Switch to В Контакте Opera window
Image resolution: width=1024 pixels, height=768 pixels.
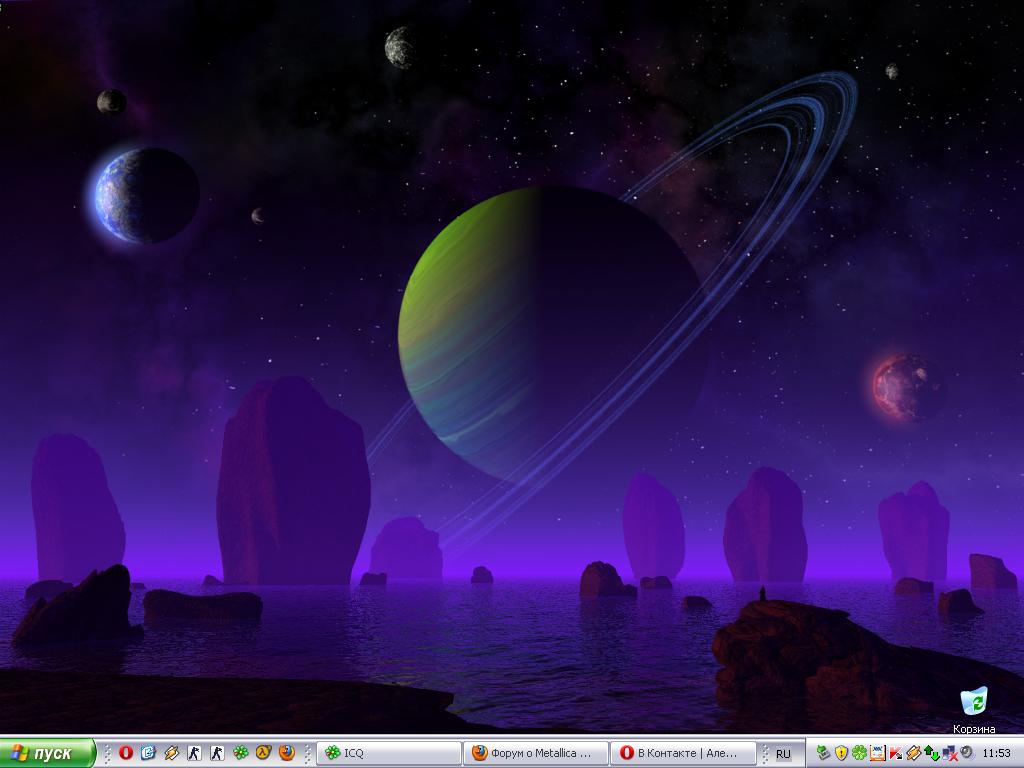pyautogui.click(x=684, y=753)
